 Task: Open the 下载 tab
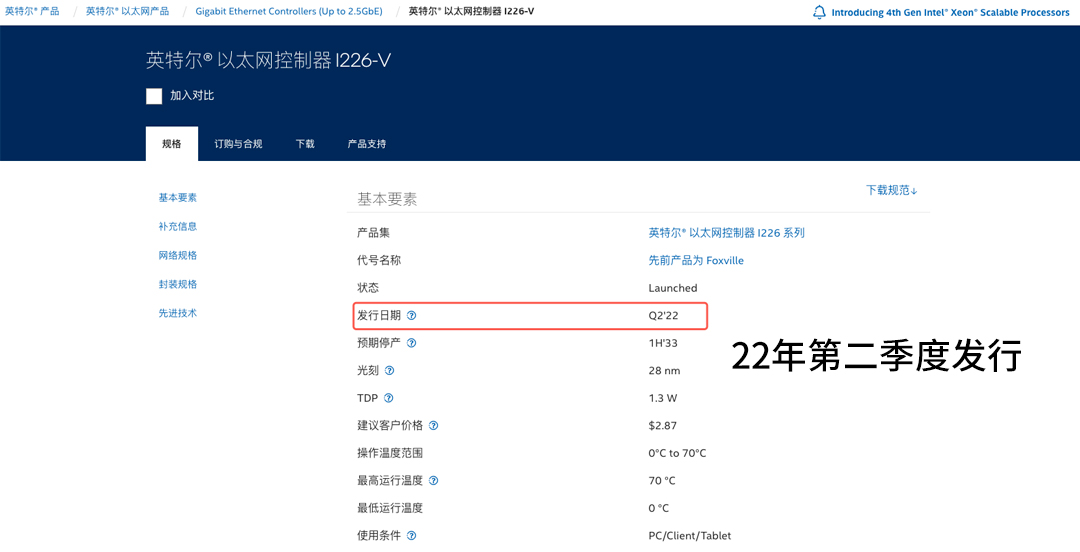click(x=305, y=144)
